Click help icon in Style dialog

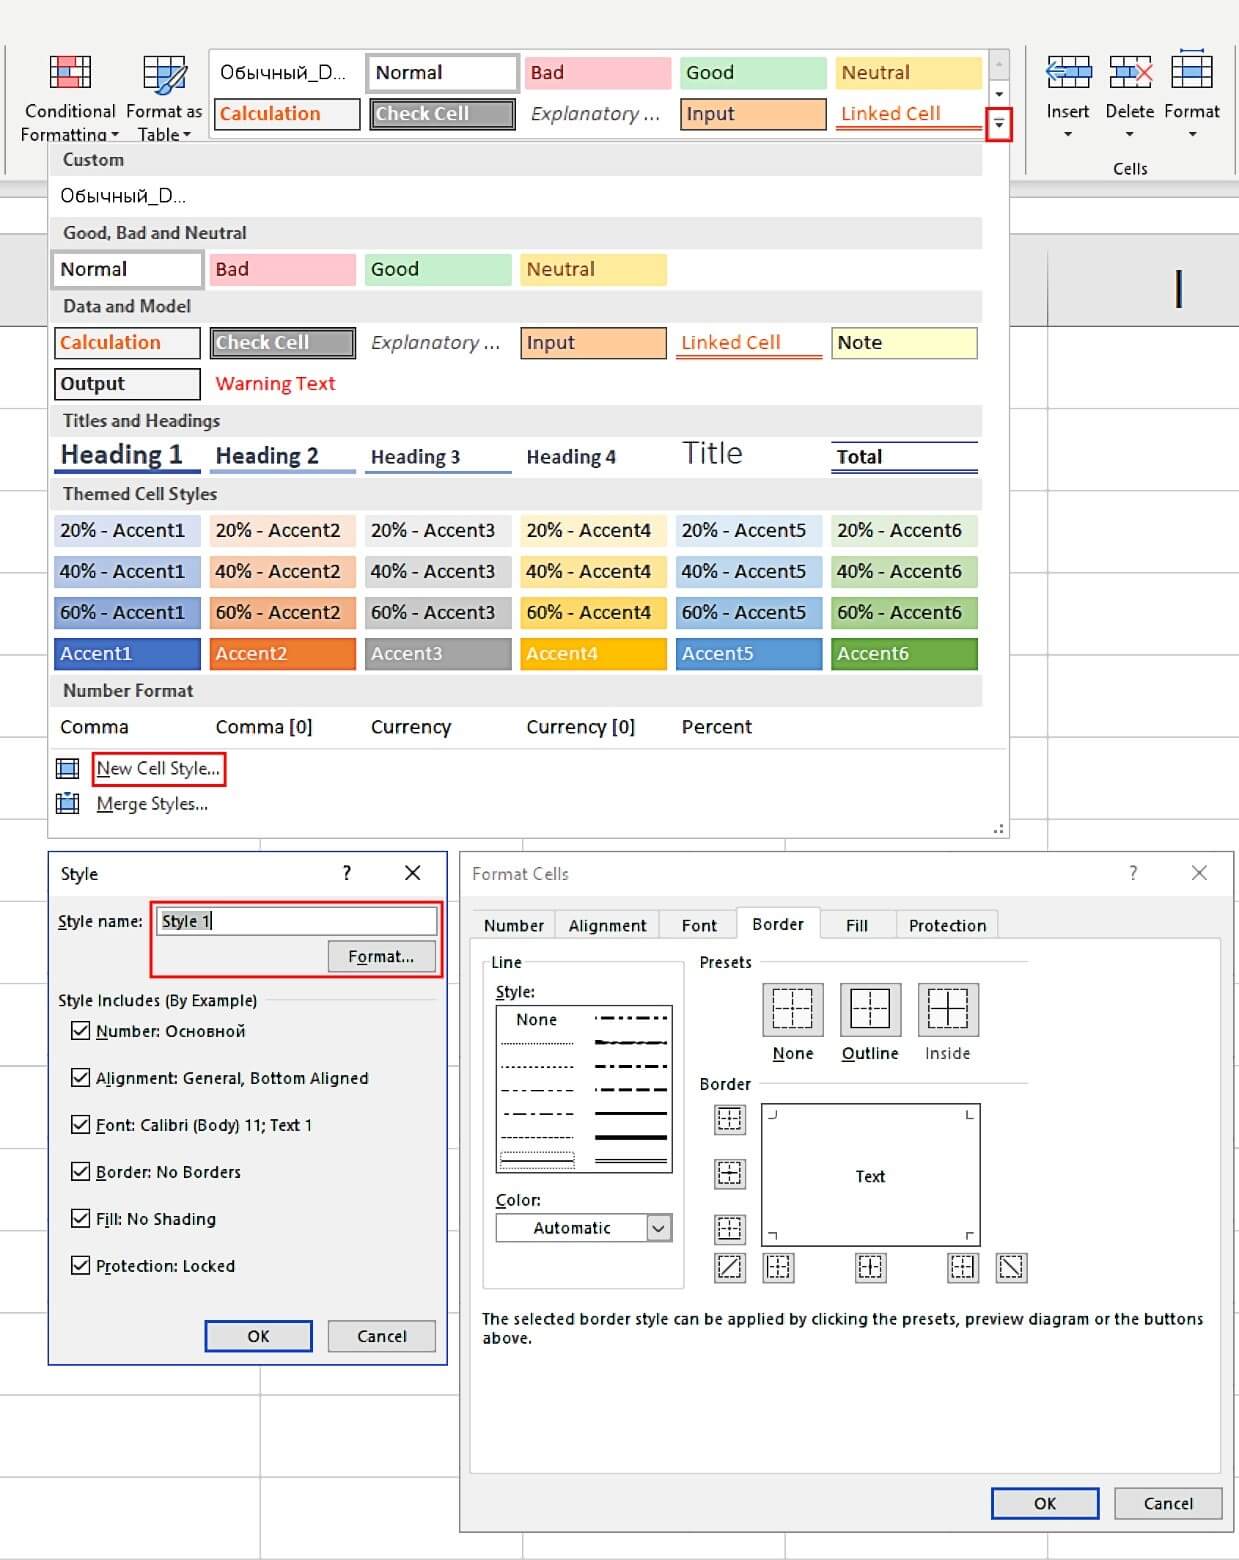coord(347,873)
